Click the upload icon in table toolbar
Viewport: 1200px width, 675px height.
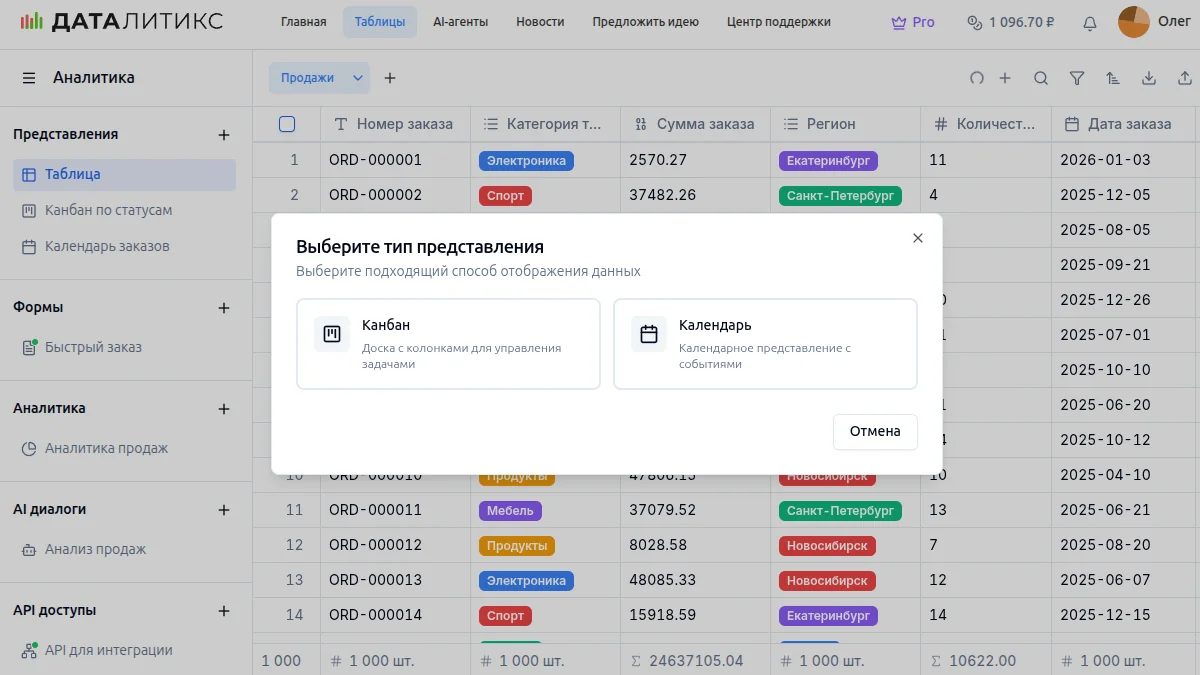coord(1185,78)
